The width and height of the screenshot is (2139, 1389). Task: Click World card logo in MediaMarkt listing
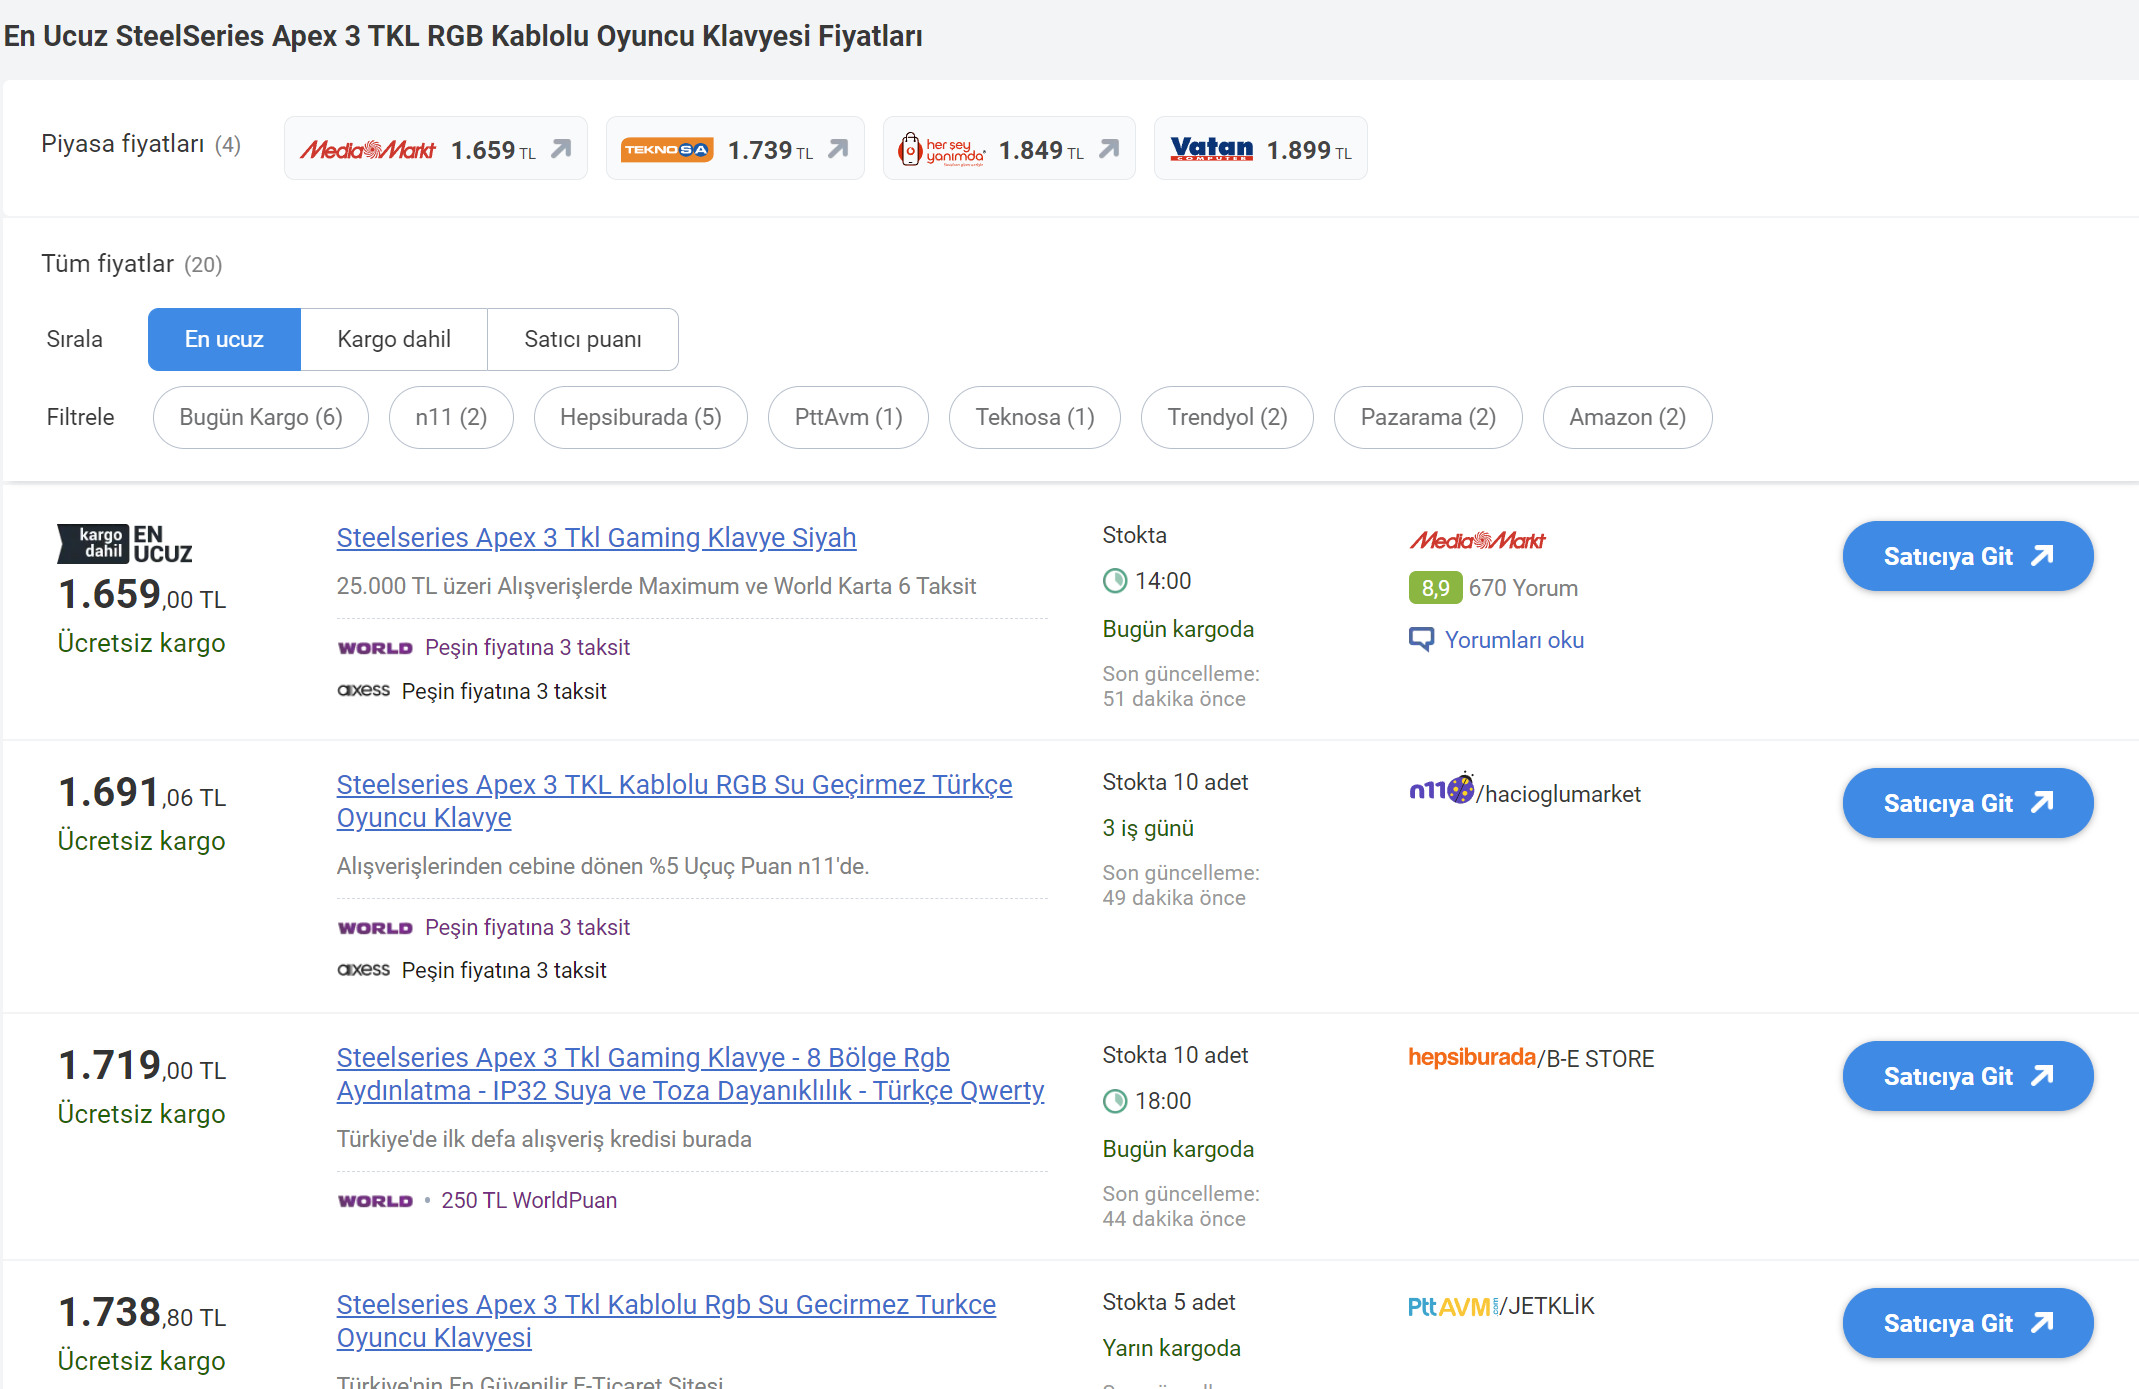coord(375,648)
